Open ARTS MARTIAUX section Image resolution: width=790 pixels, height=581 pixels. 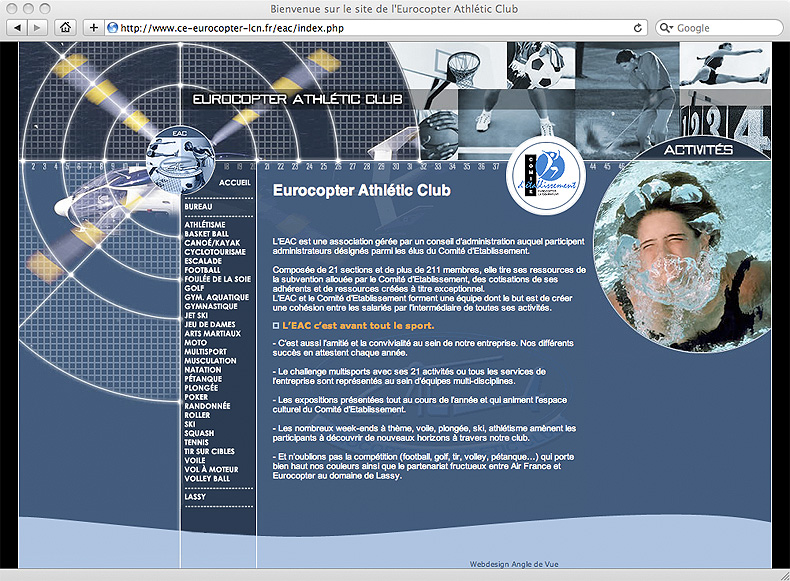pos(212,334)
